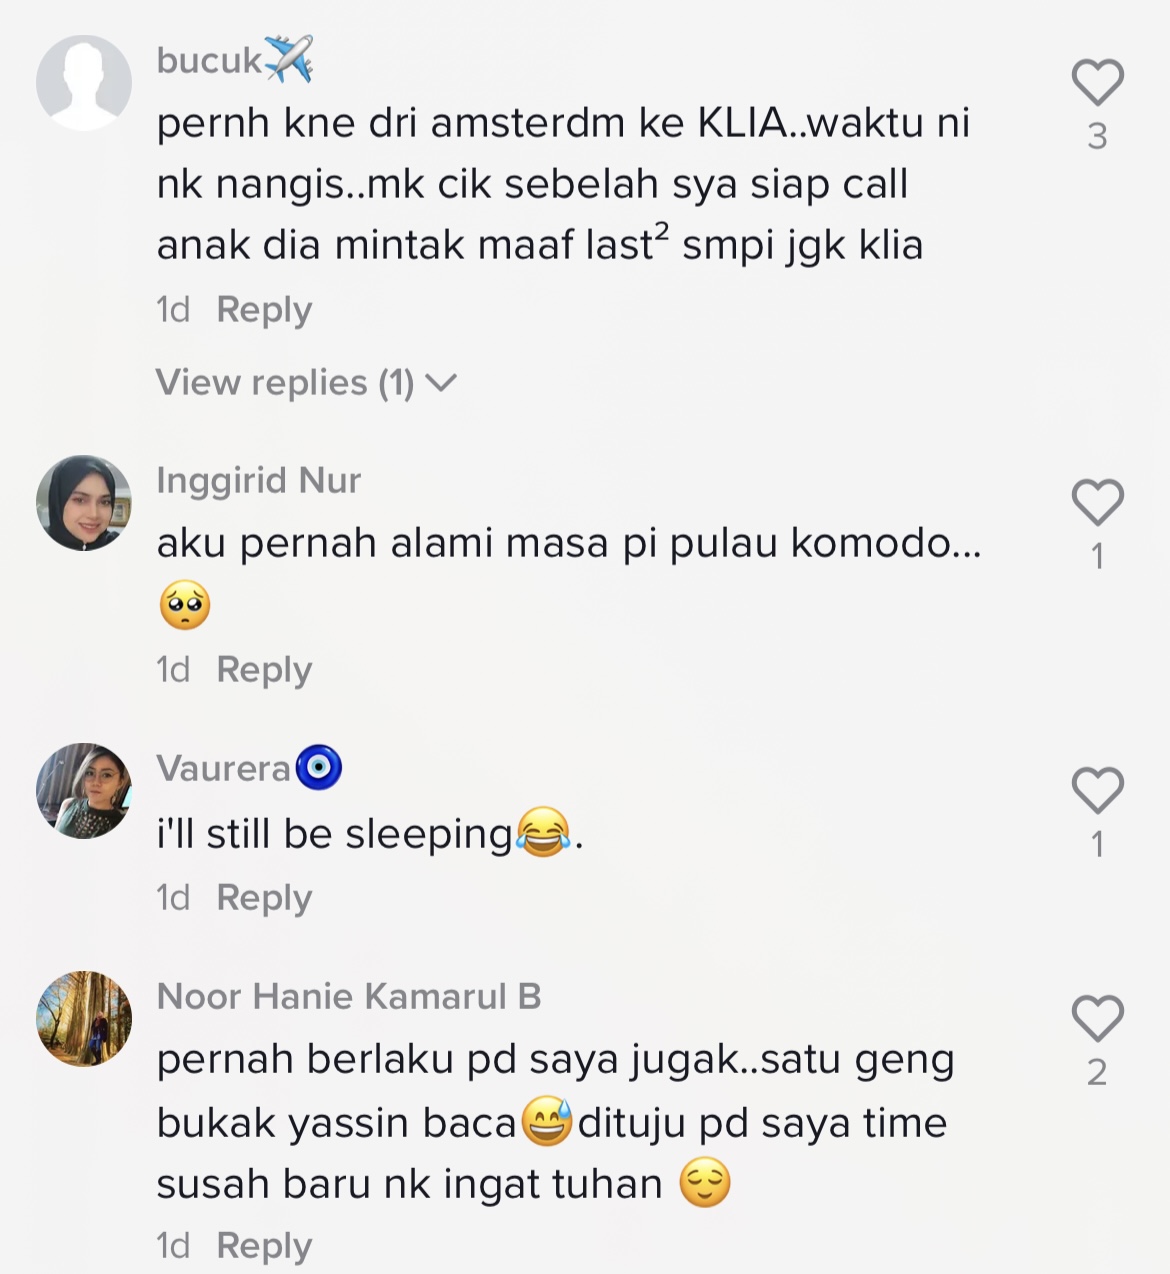The image size is (1170, 1274).
Task: Tap heart on Vaurera's comment
Action: pos(1098,790)
